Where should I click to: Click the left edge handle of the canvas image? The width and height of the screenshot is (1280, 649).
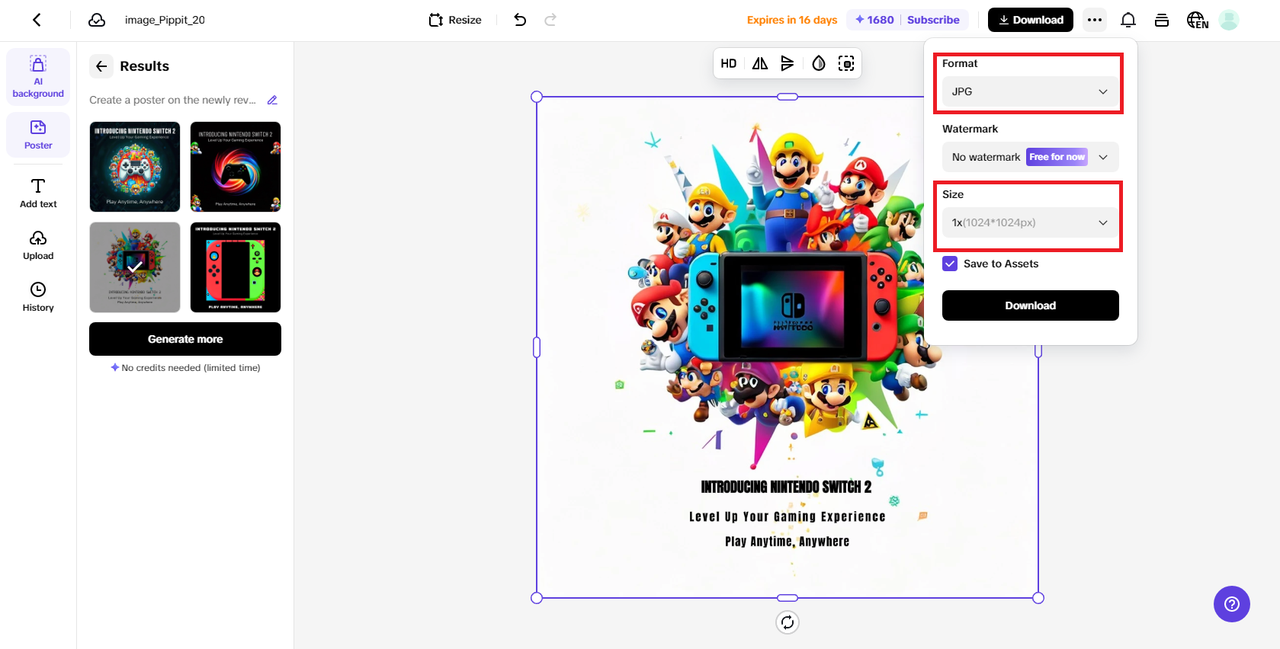[x=536, y=347]
